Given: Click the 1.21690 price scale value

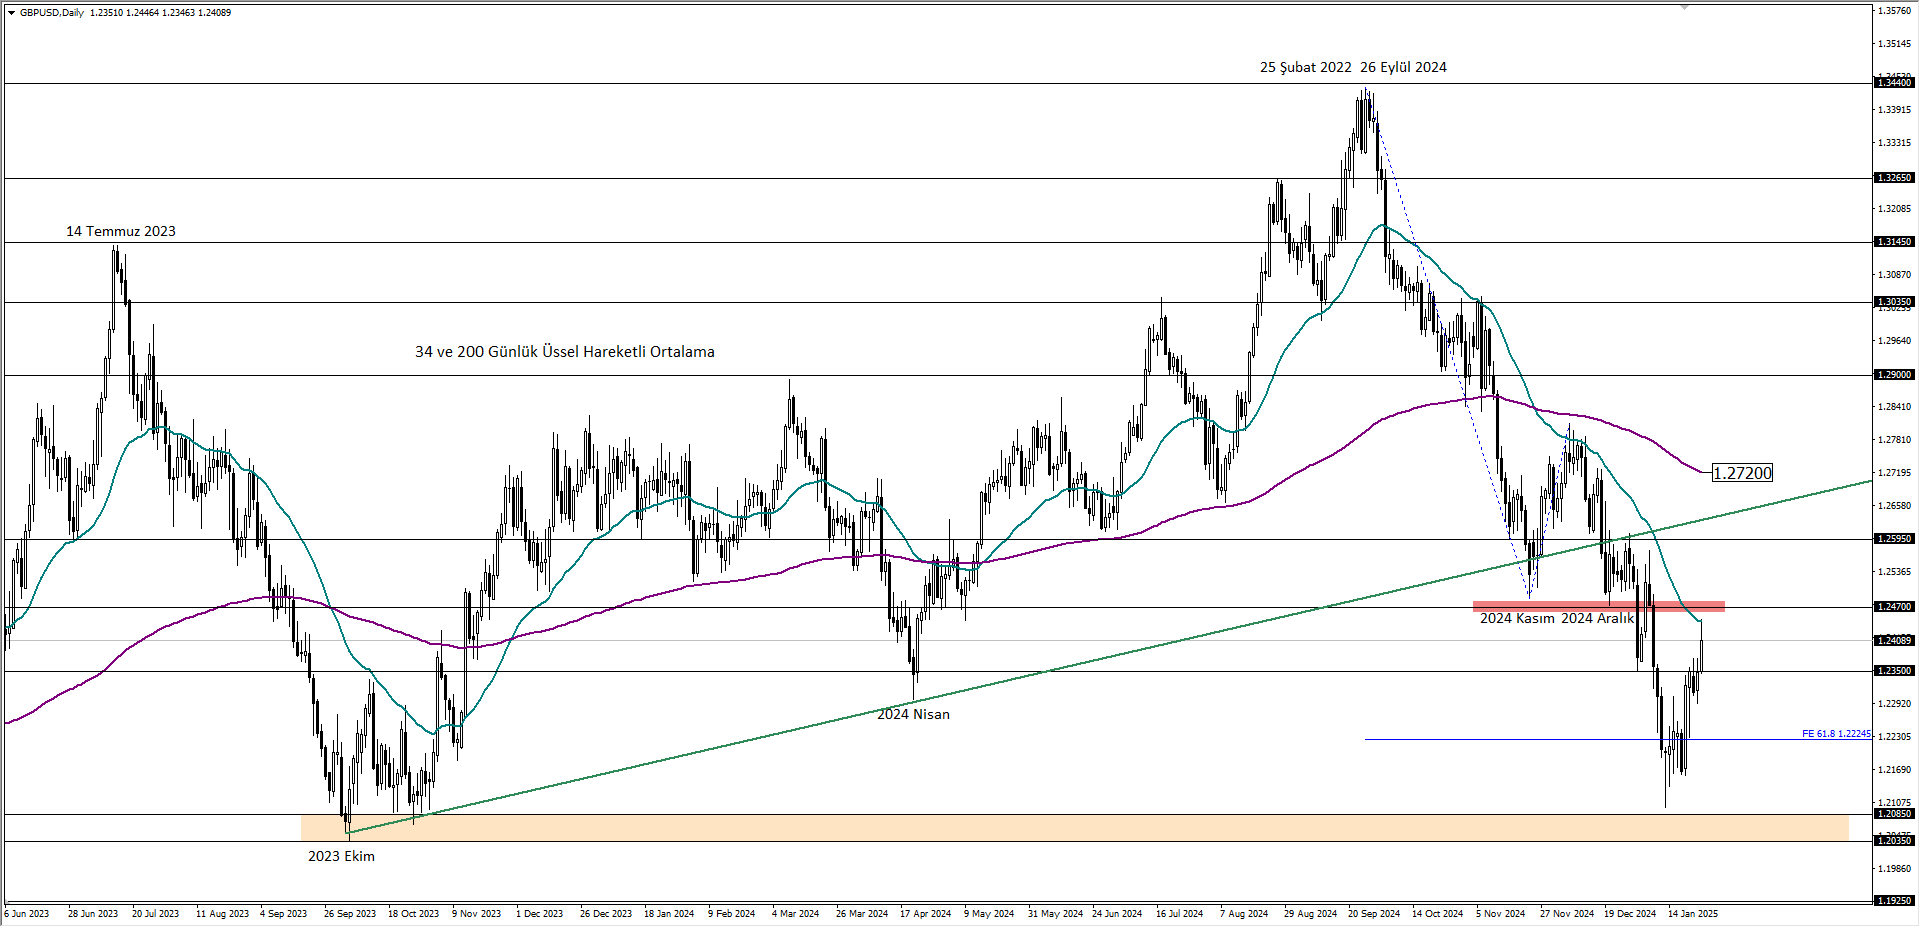Looking at the screenshot, I should 1895,770.
